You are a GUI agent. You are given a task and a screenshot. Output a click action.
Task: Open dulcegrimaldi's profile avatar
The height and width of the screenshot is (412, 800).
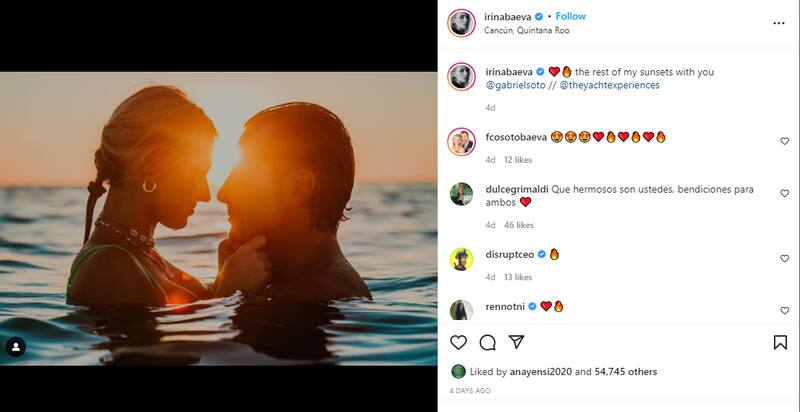pyautogui.click(x=460, y=194)
